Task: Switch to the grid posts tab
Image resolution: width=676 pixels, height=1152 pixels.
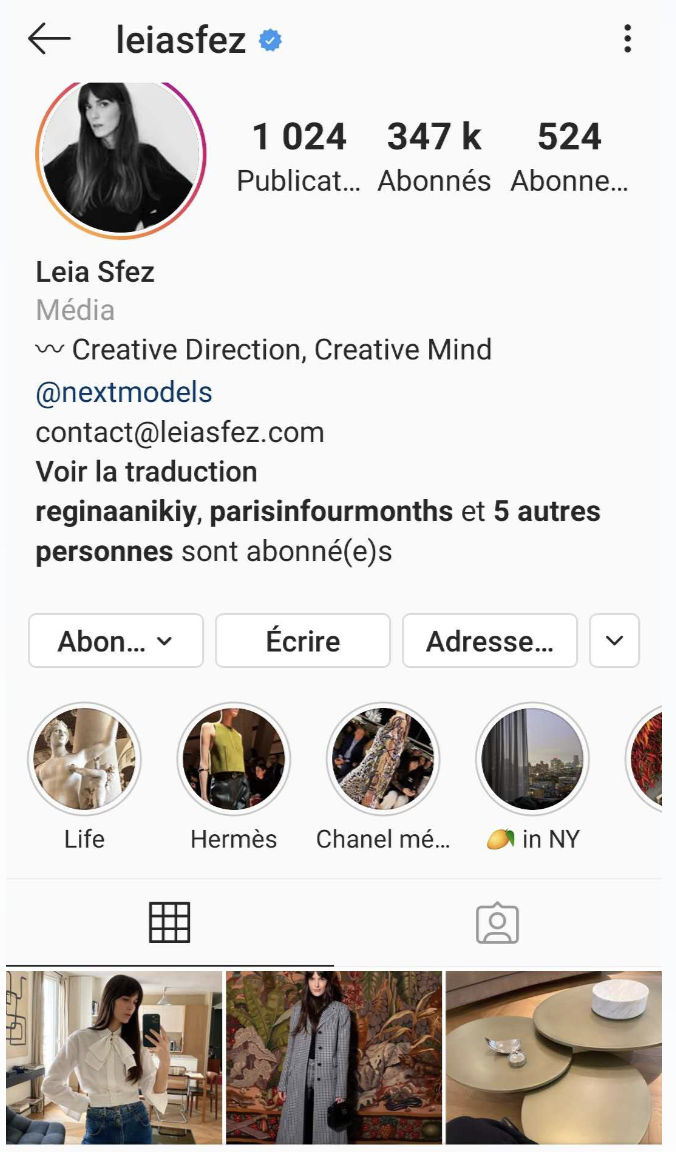Action: (x=169, y=923)
